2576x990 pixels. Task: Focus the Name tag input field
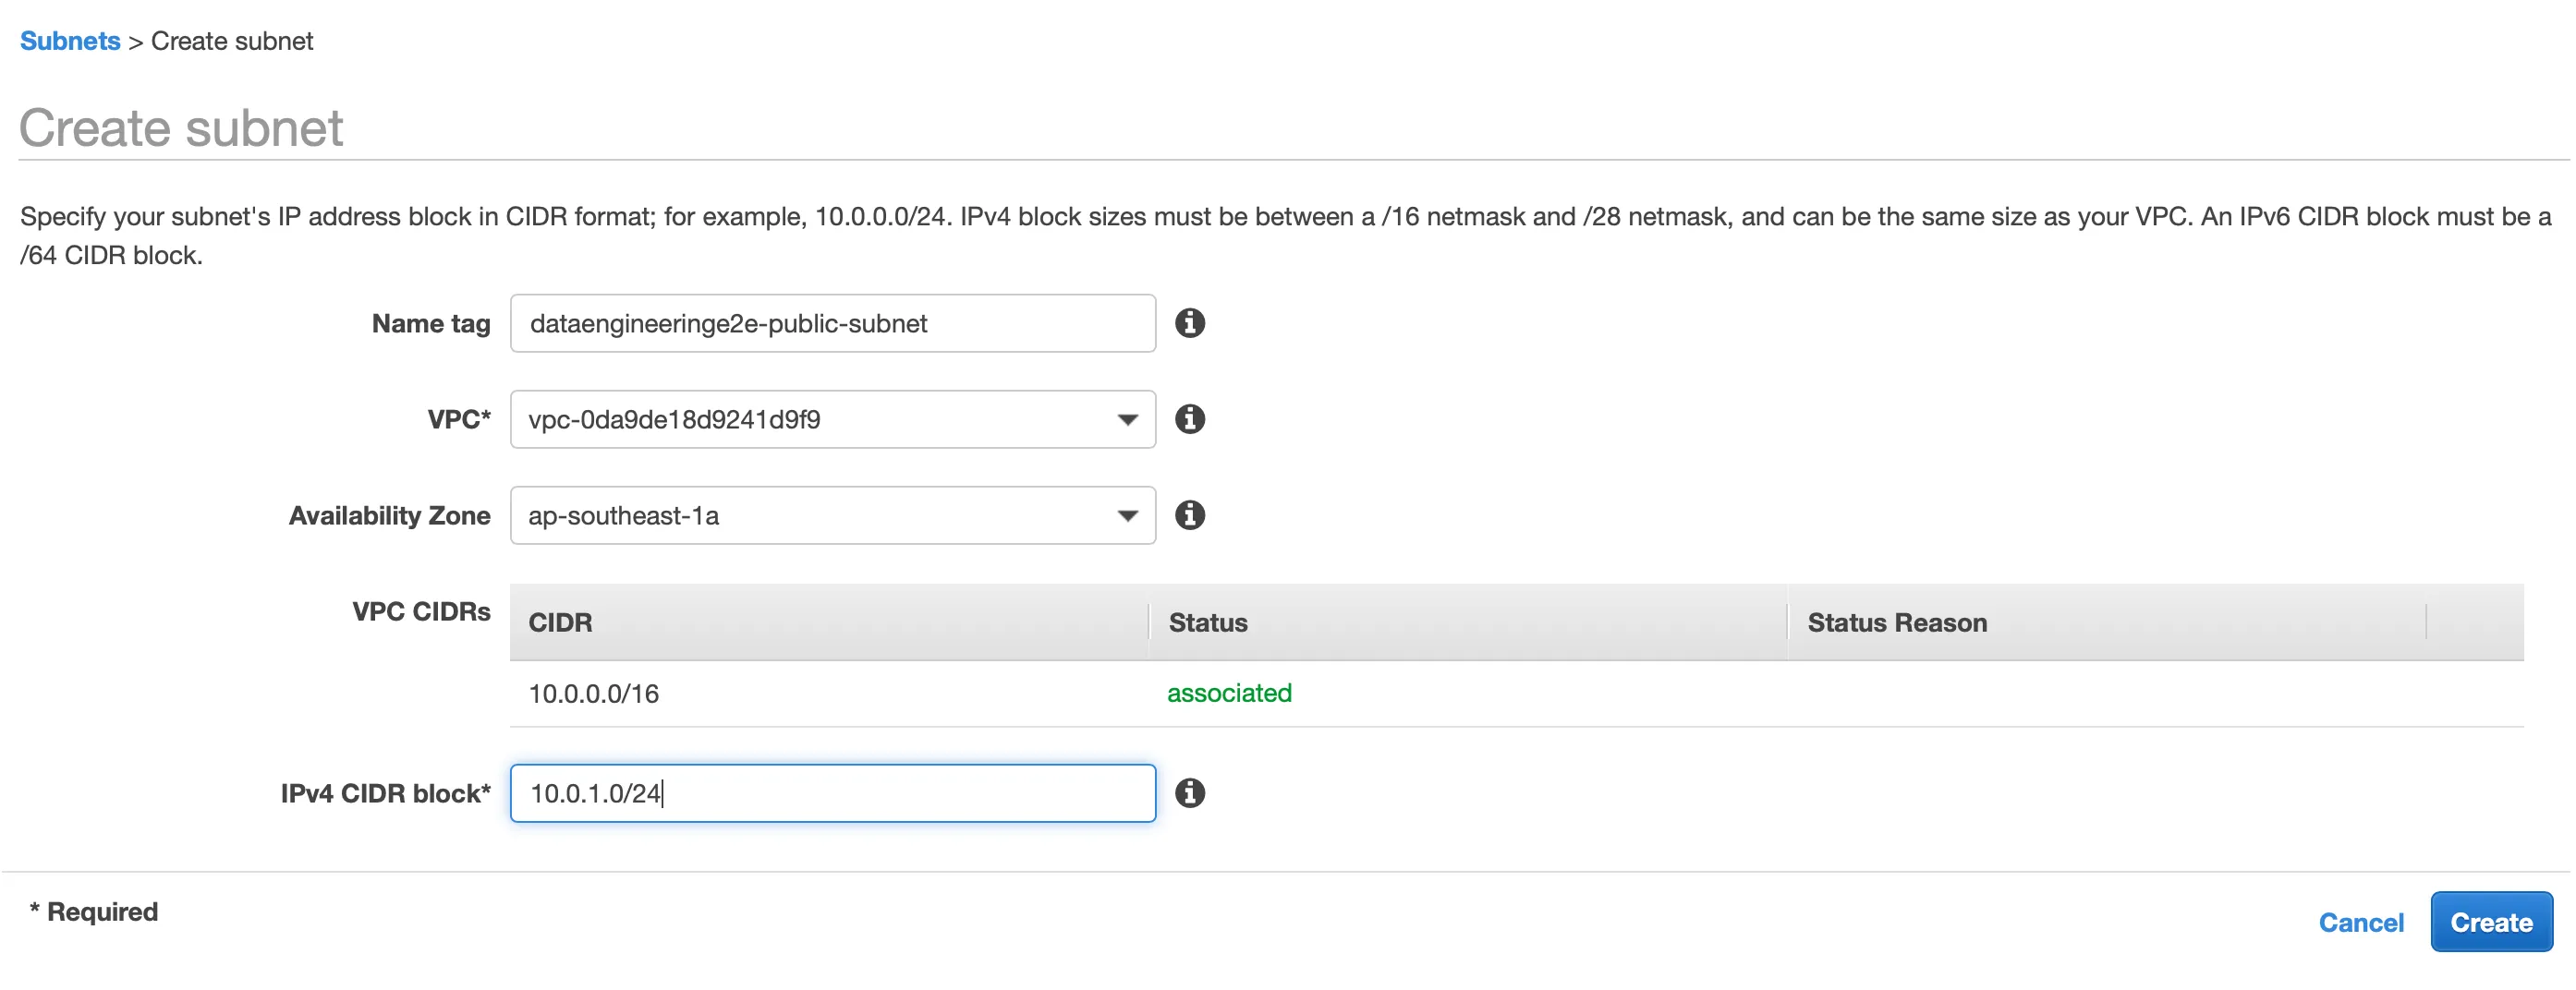tap(832, 323)
